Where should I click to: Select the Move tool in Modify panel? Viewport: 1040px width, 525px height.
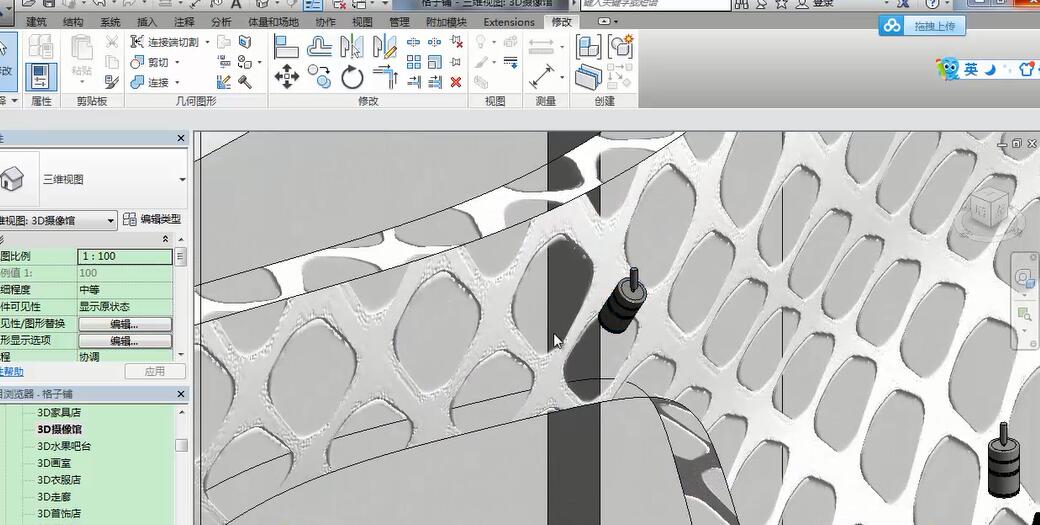point(287,77)
